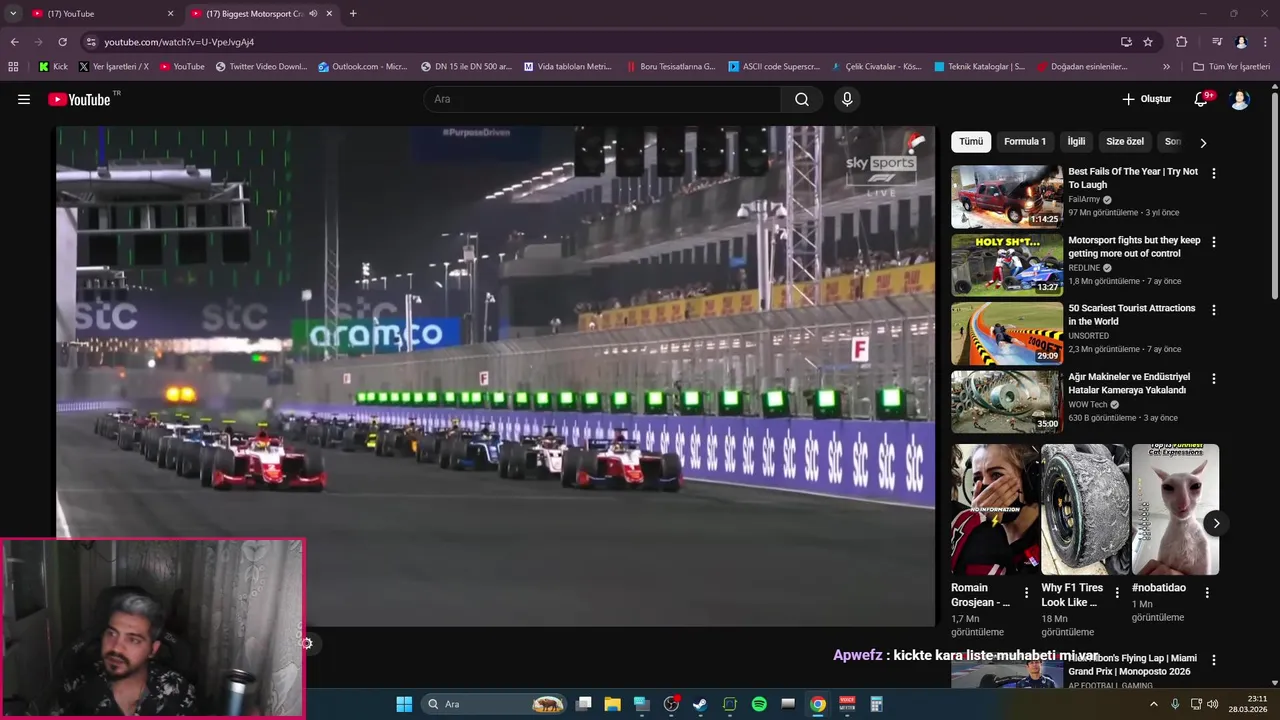Screen dimensions: 1280x720
Task: Start voice search with microphone icon
Action: [847, 99]
